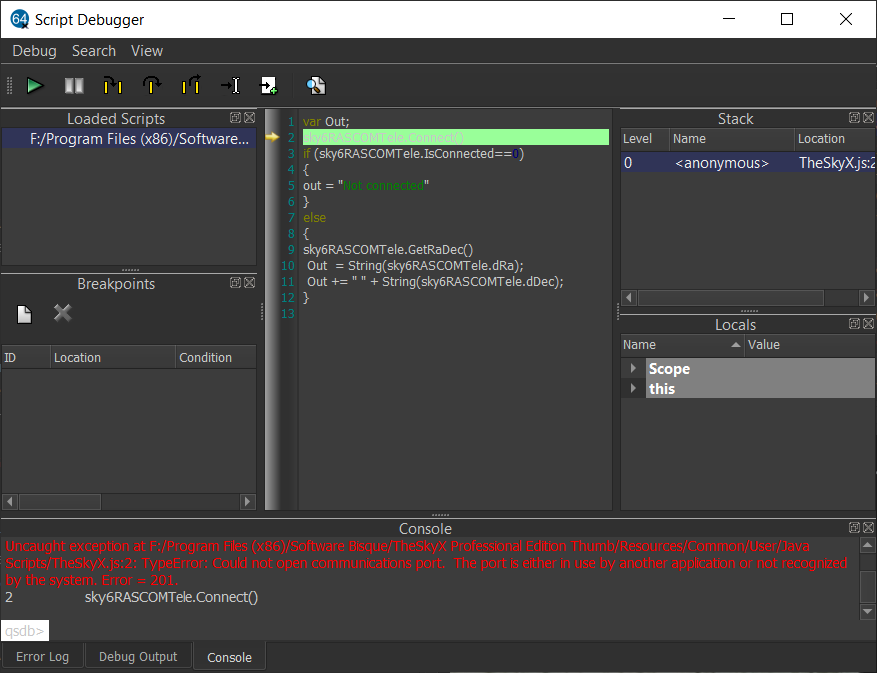The width and height of the screenshot is (877, 673).
Task: Close the Locals panel
Action: point(869,323)
